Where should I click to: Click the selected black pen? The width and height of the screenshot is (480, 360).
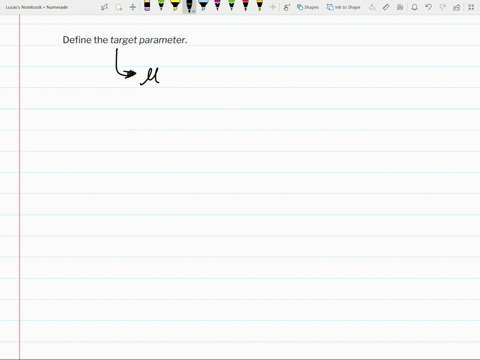point(189,6)
